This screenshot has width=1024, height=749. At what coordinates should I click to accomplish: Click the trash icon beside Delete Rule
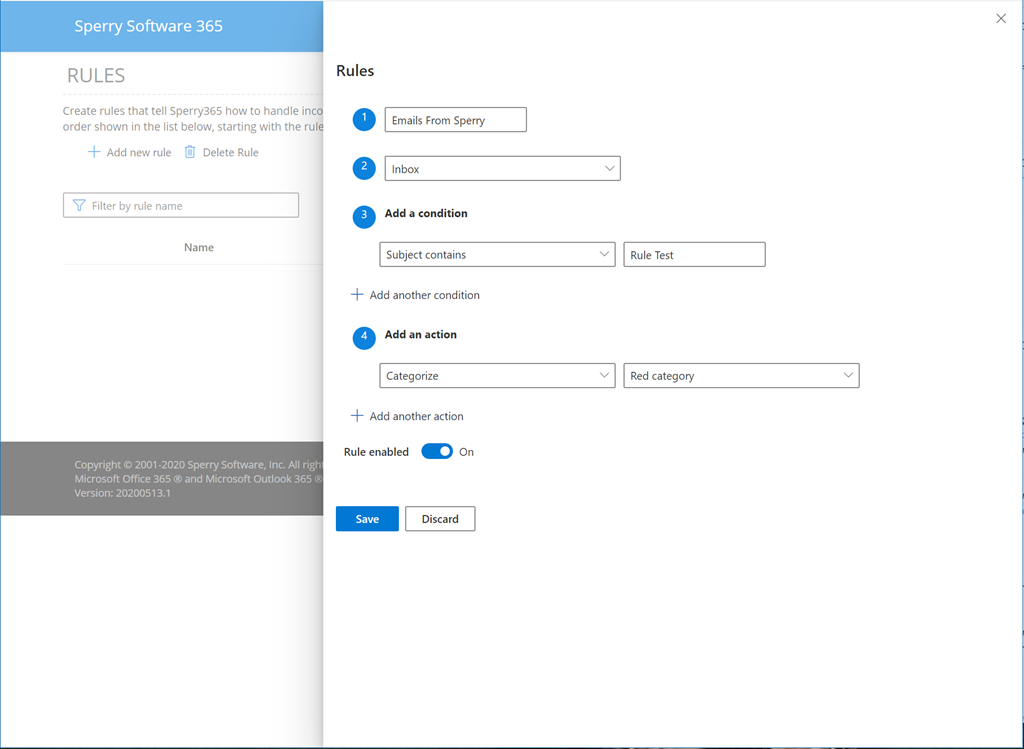pos(189,152)
